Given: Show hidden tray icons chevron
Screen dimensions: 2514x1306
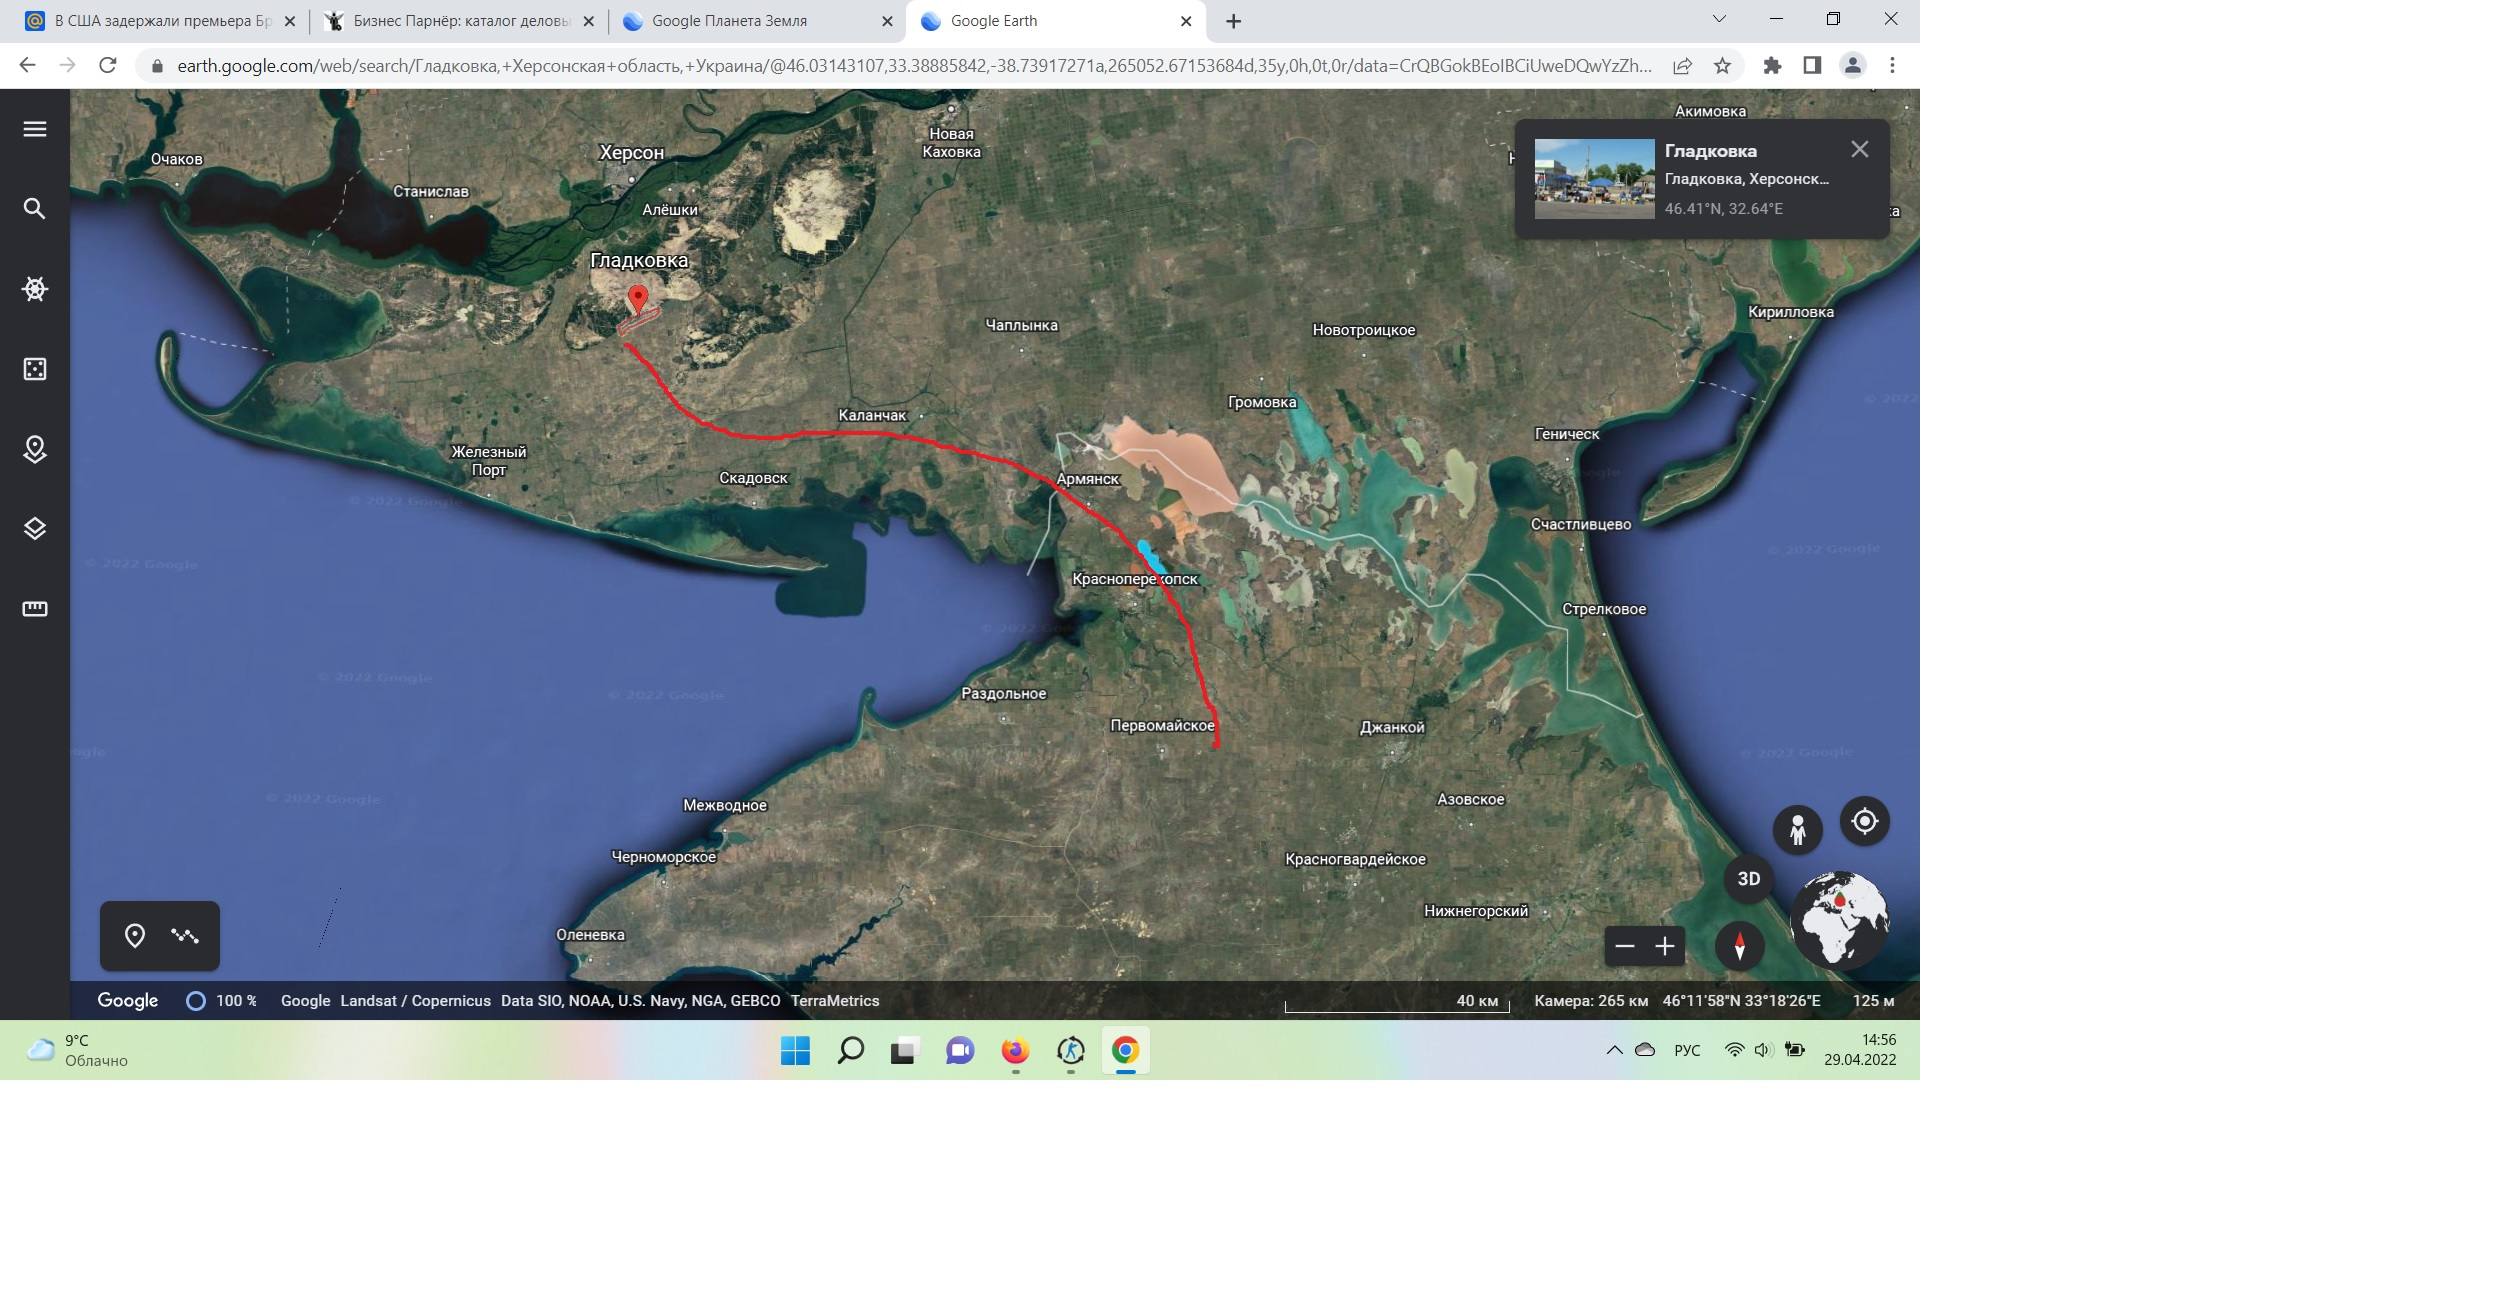Looking at the screenshot, I should [x=1614, y=1050].
